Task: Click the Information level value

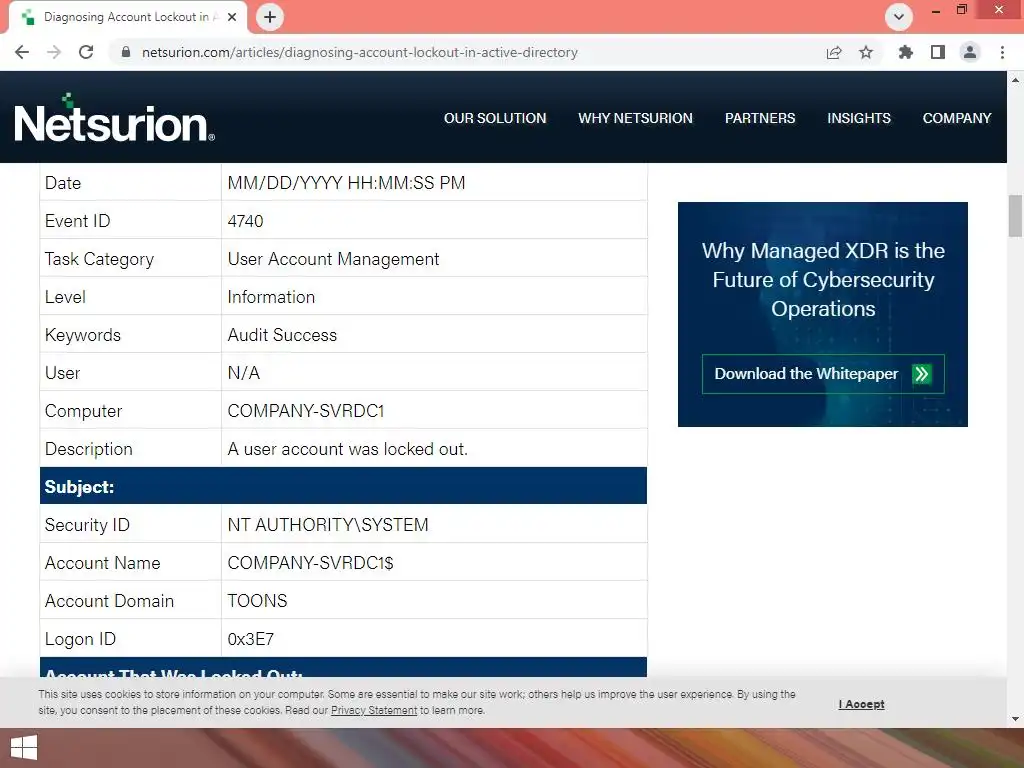Action: [x=271, y=297]
